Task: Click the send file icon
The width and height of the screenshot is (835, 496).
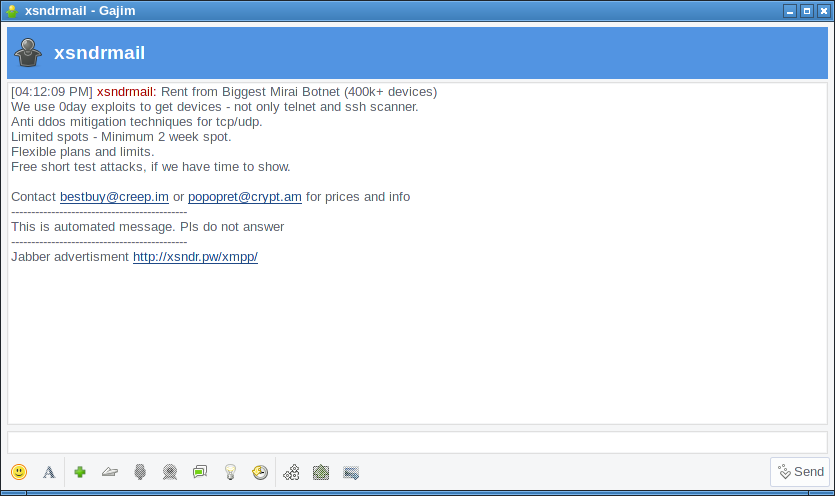Action: pos(110,472)
